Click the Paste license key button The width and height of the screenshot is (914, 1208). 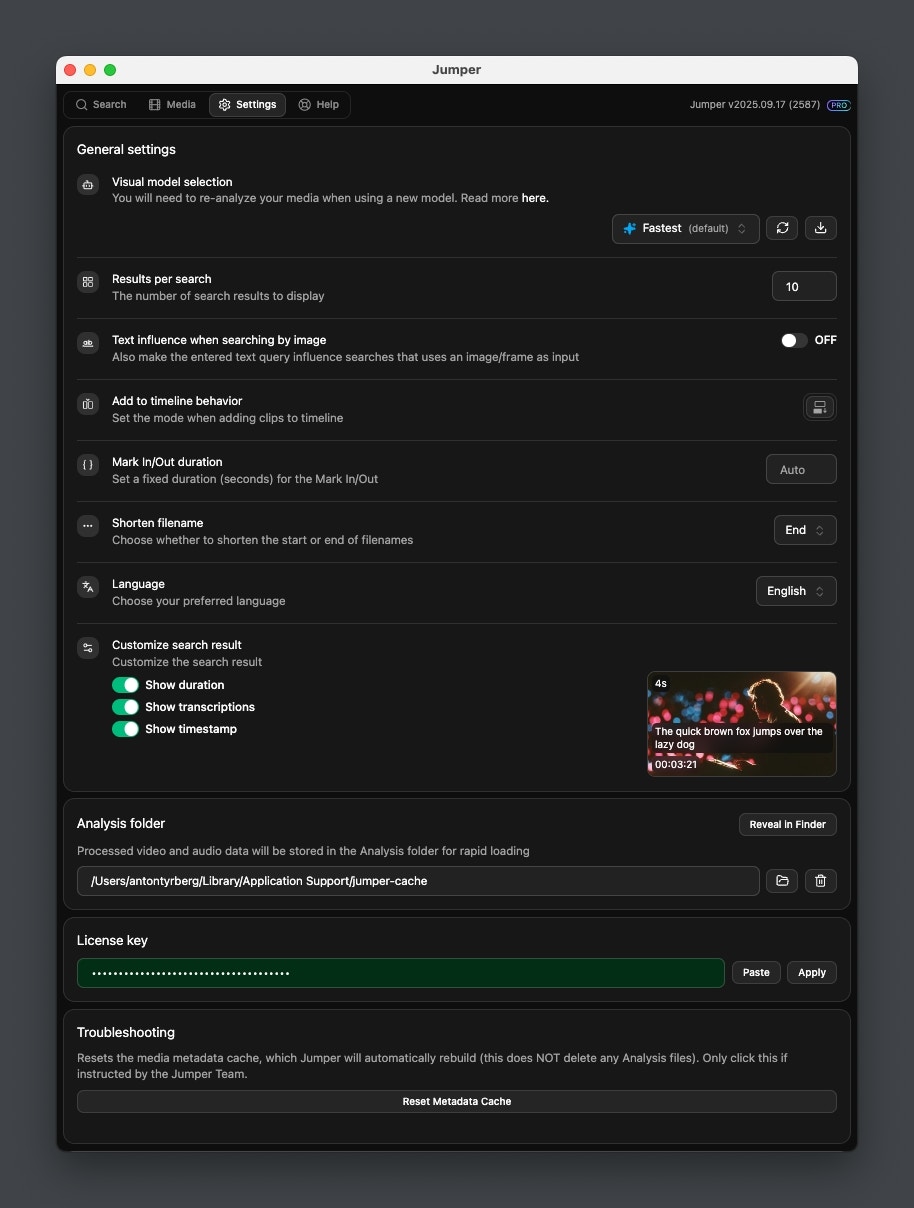(756, 972)
